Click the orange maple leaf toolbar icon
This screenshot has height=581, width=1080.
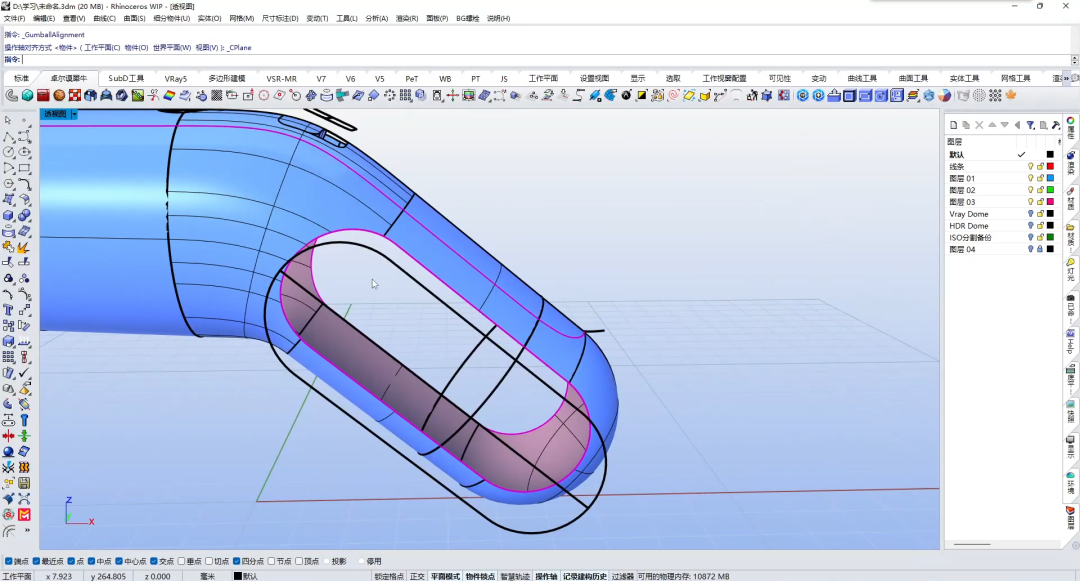pyautogui.click(x=1010, y=95)
